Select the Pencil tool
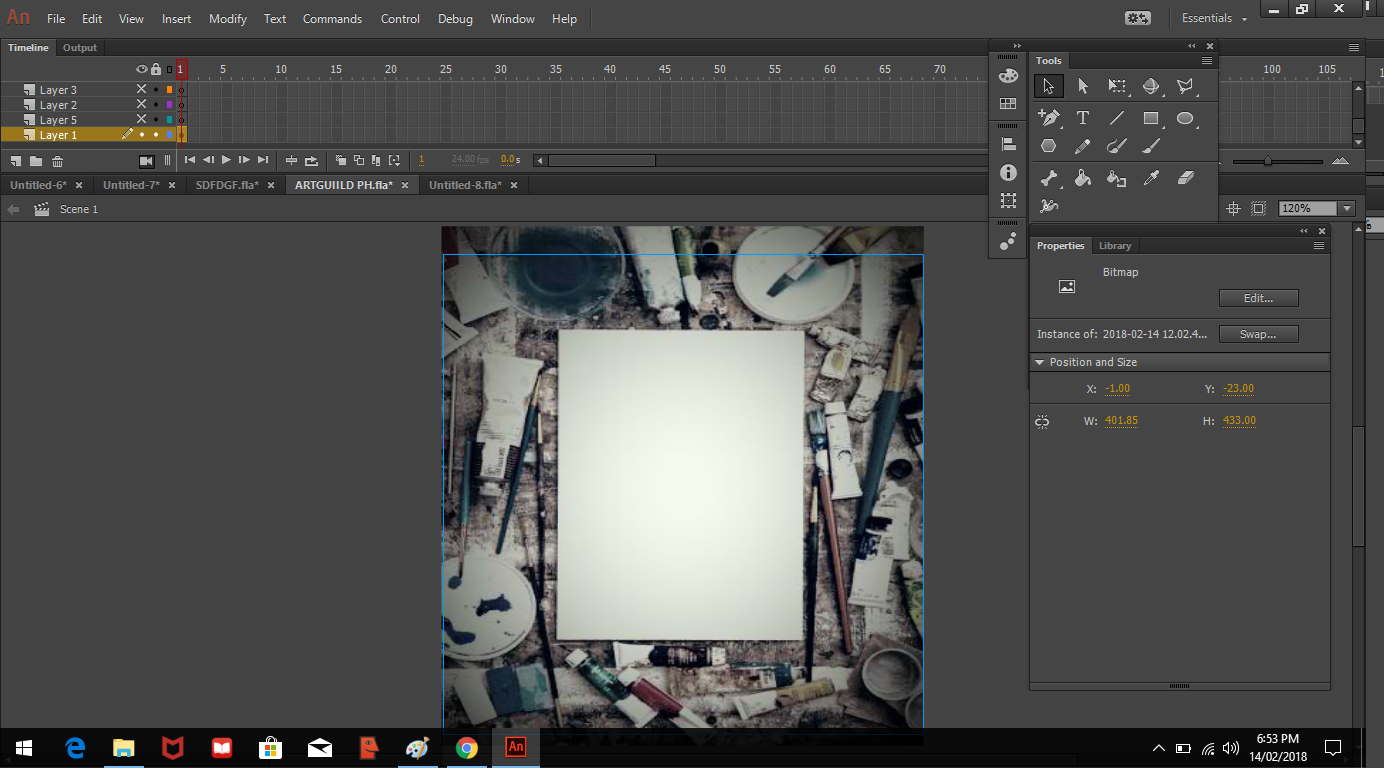The image size is (1384, 768). [1082, 146]
